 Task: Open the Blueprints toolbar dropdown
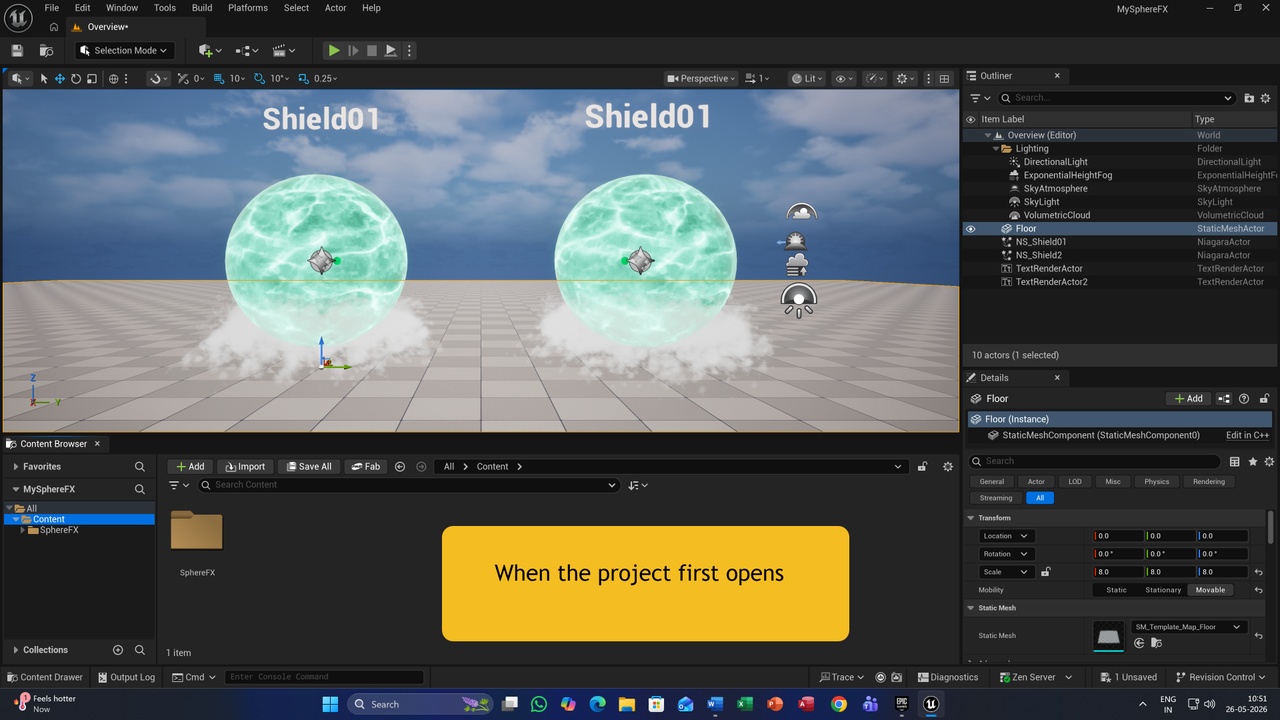point(247,50)
